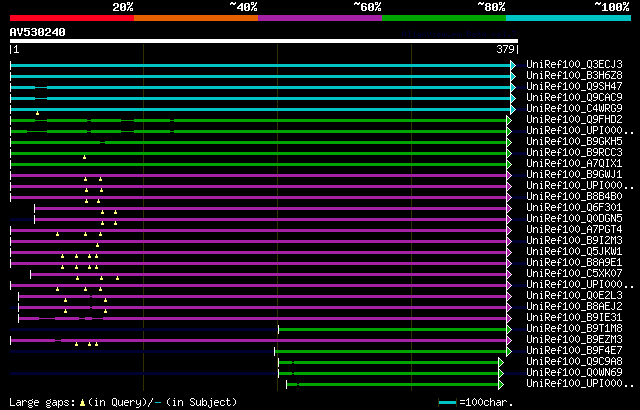This screenshot has height=410, width=640.
Task: Click the green arrowhead ending the Q9C9A8 alignment
Action: pyautogui.click(x=501, y=363)
